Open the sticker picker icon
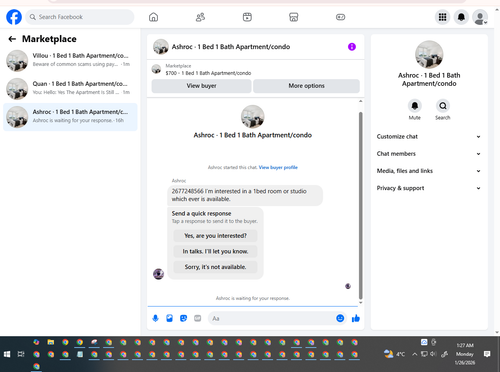500x372 pixels. 183,318
